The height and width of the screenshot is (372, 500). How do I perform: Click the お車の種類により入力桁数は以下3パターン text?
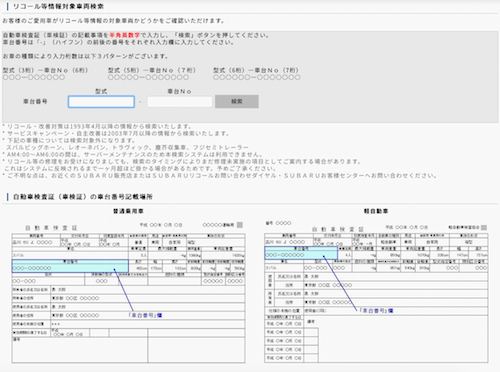click(85, 56)
